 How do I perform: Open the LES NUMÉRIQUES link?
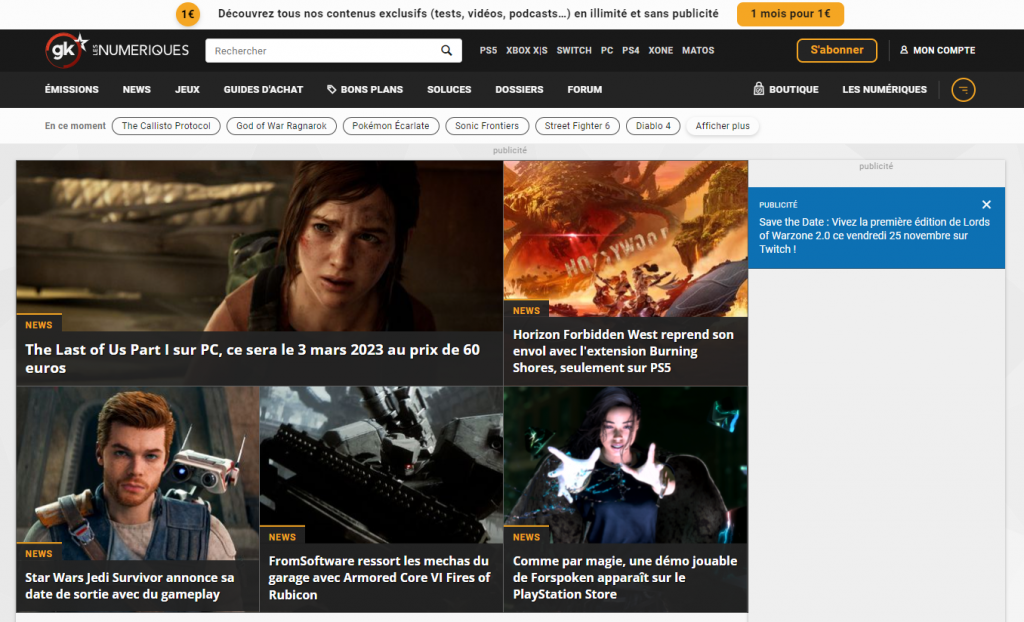click(x=884, y=90)
